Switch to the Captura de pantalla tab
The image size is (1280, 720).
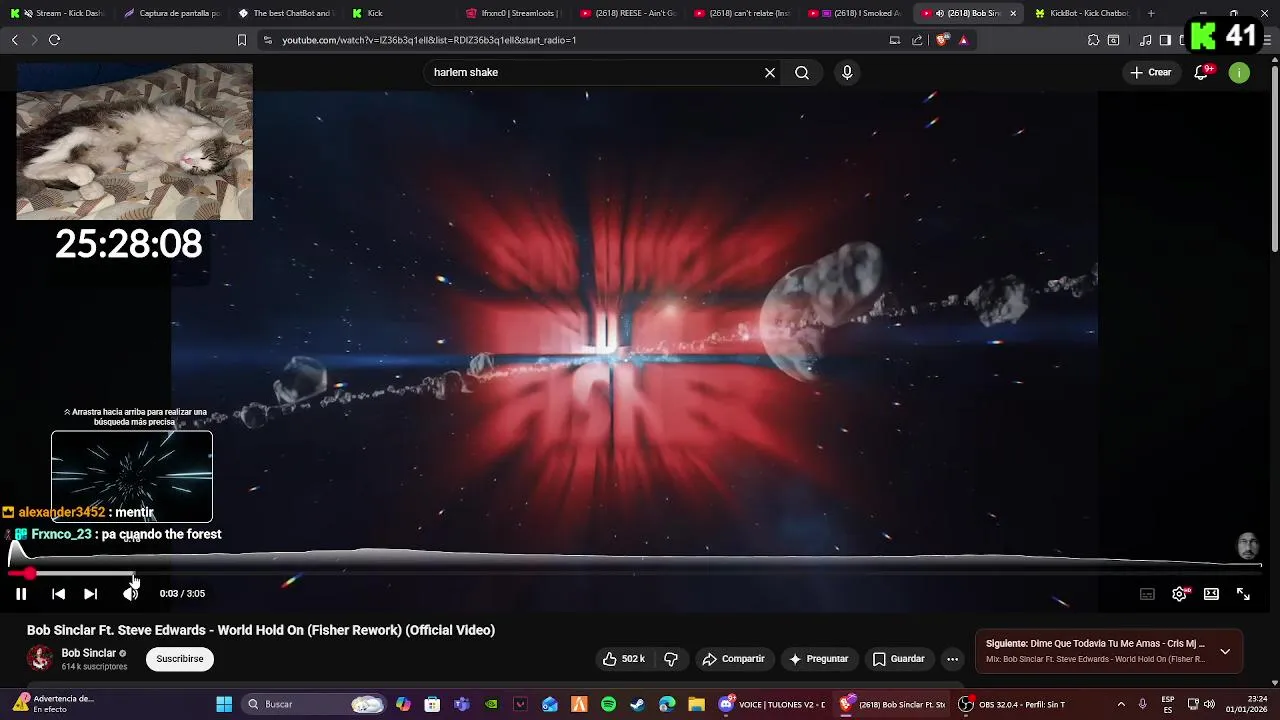point(171,13)
